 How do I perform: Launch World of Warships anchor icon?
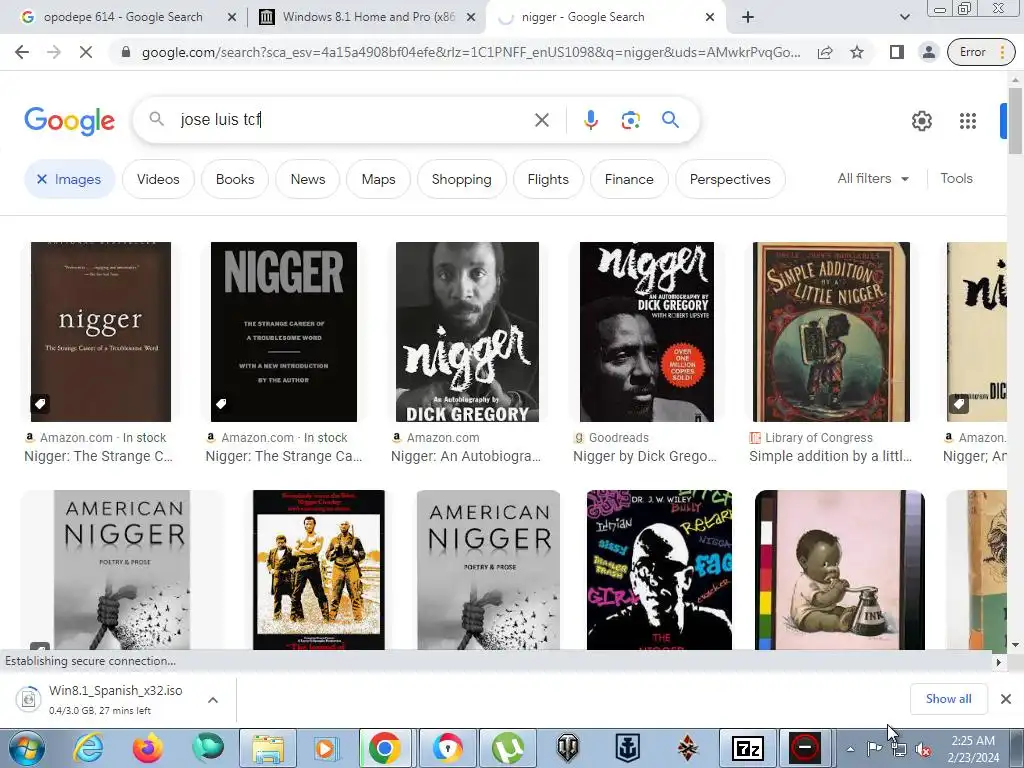coord(628,748)
